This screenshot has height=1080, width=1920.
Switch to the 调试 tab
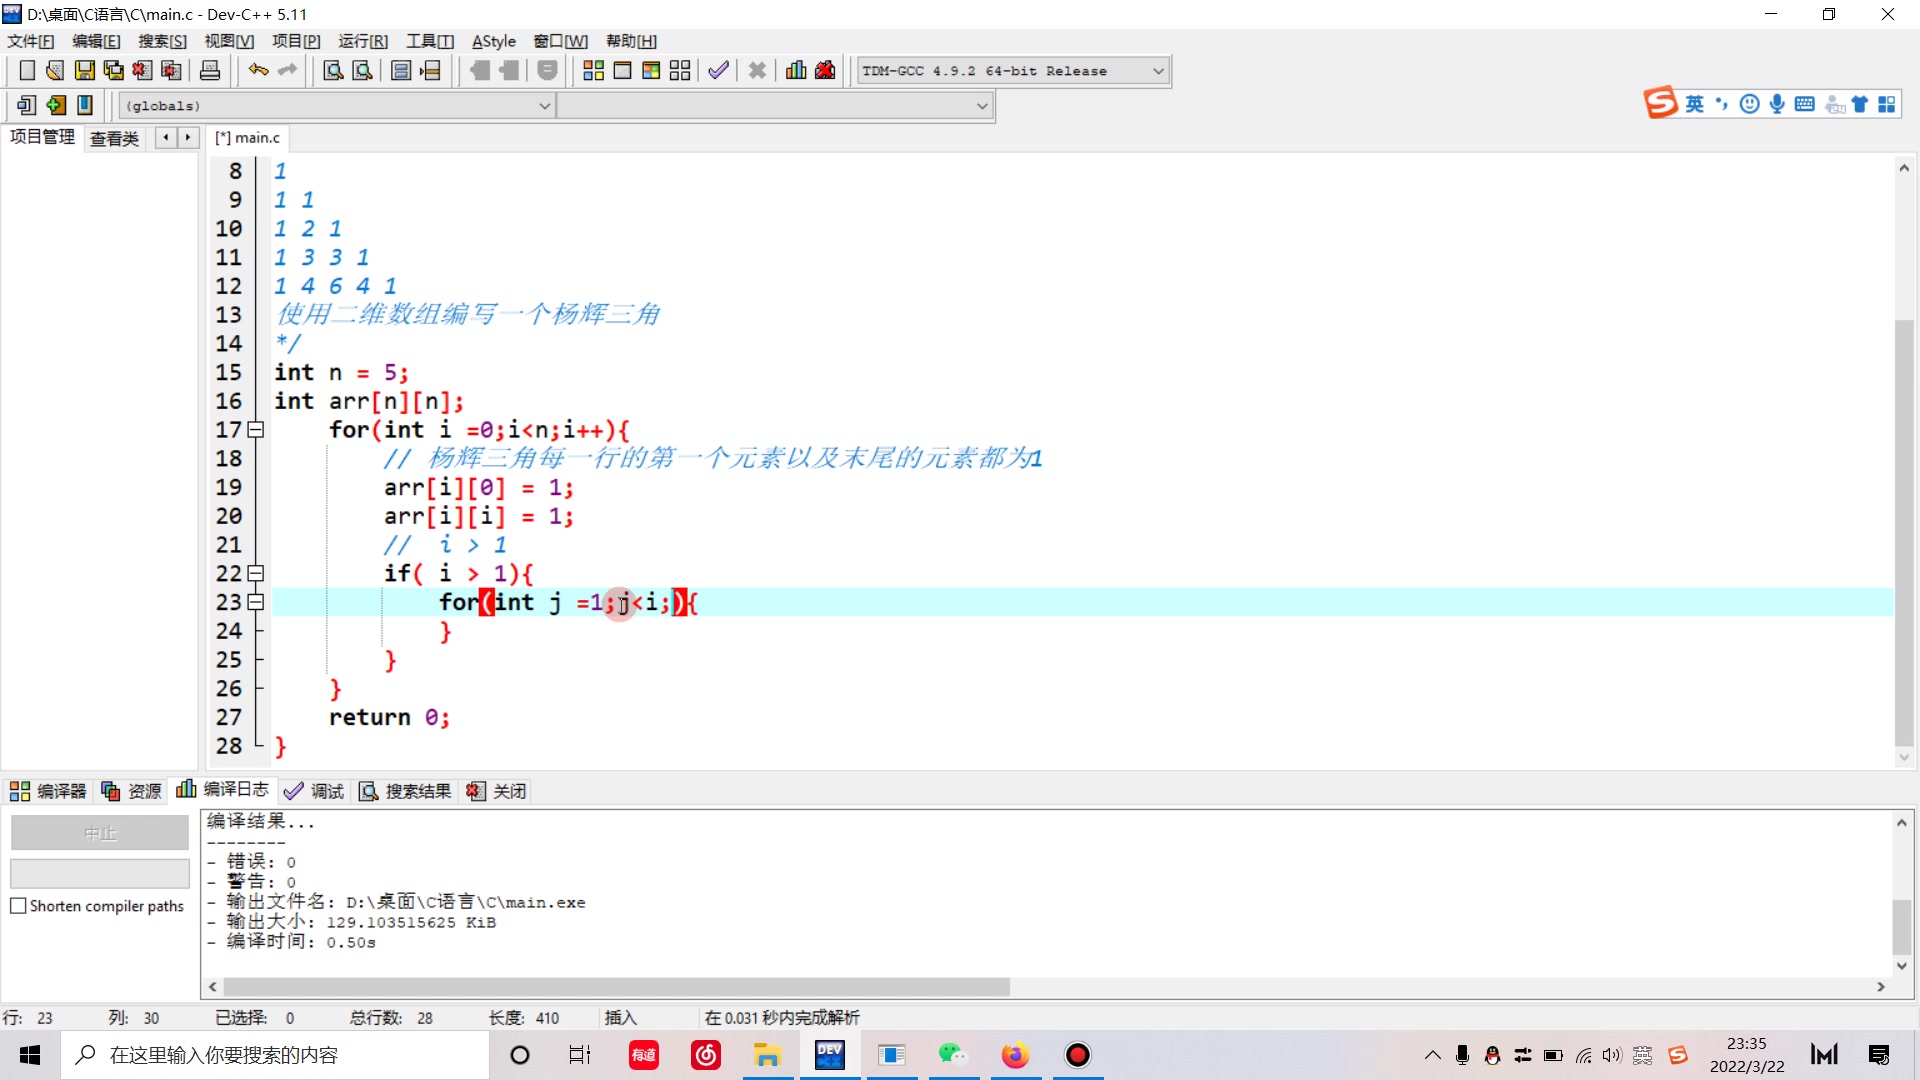tap(314, 791)
